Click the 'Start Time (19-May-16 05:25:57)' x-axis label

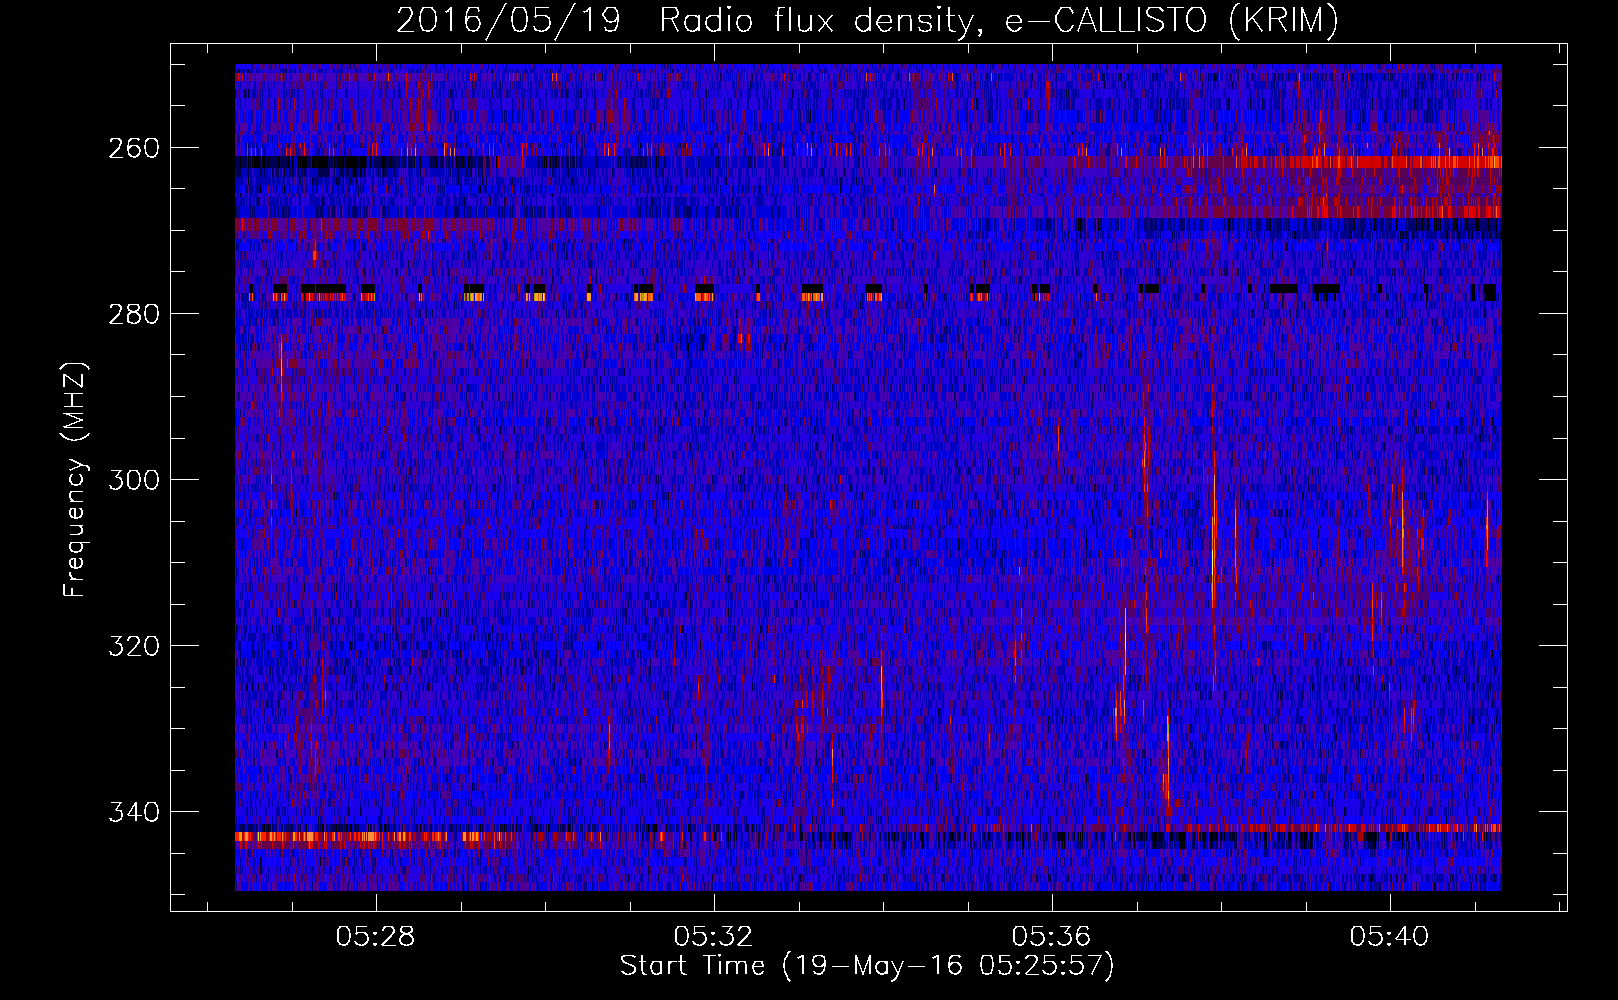[867, 966]
